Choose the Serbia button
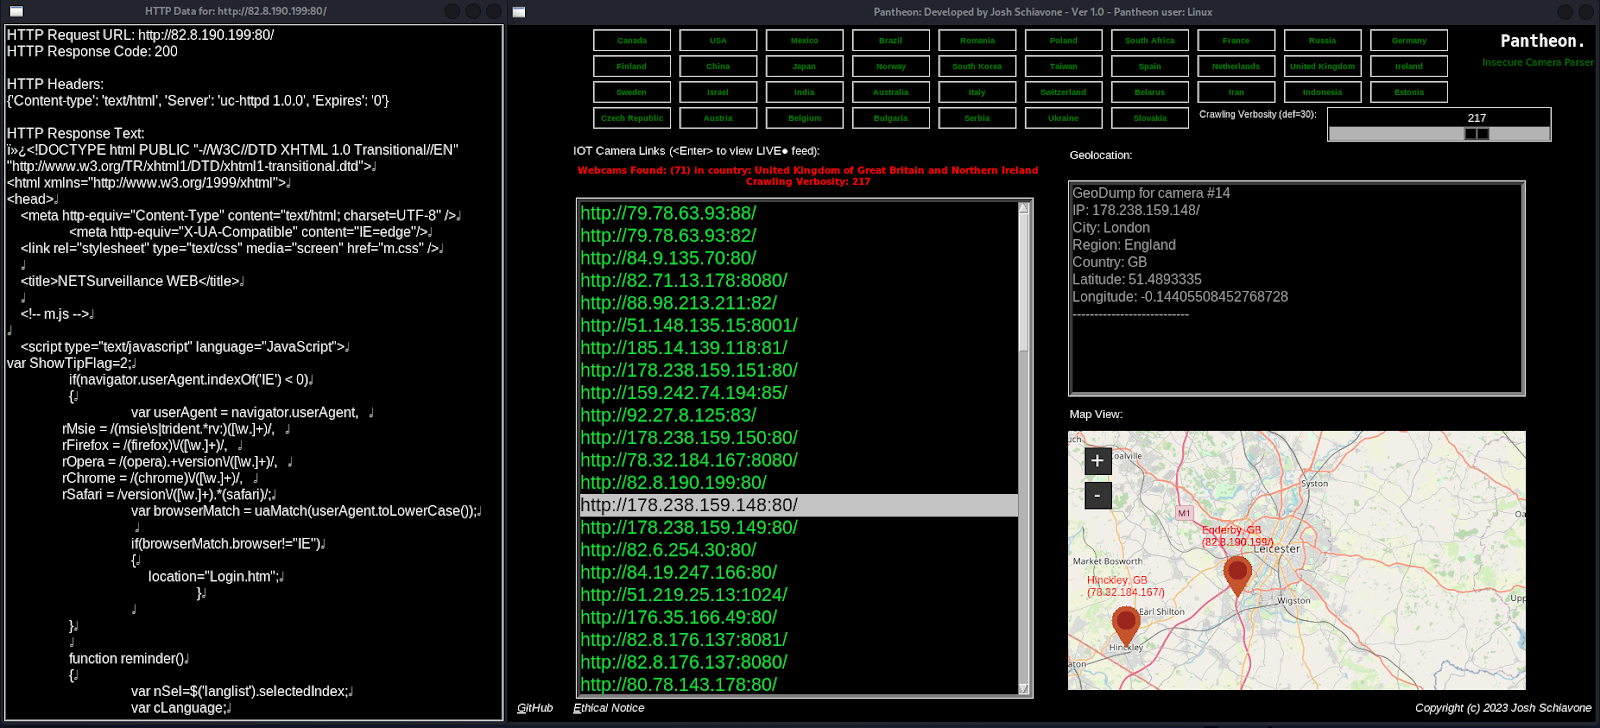 pyautogui.click(x=977, y=118)
